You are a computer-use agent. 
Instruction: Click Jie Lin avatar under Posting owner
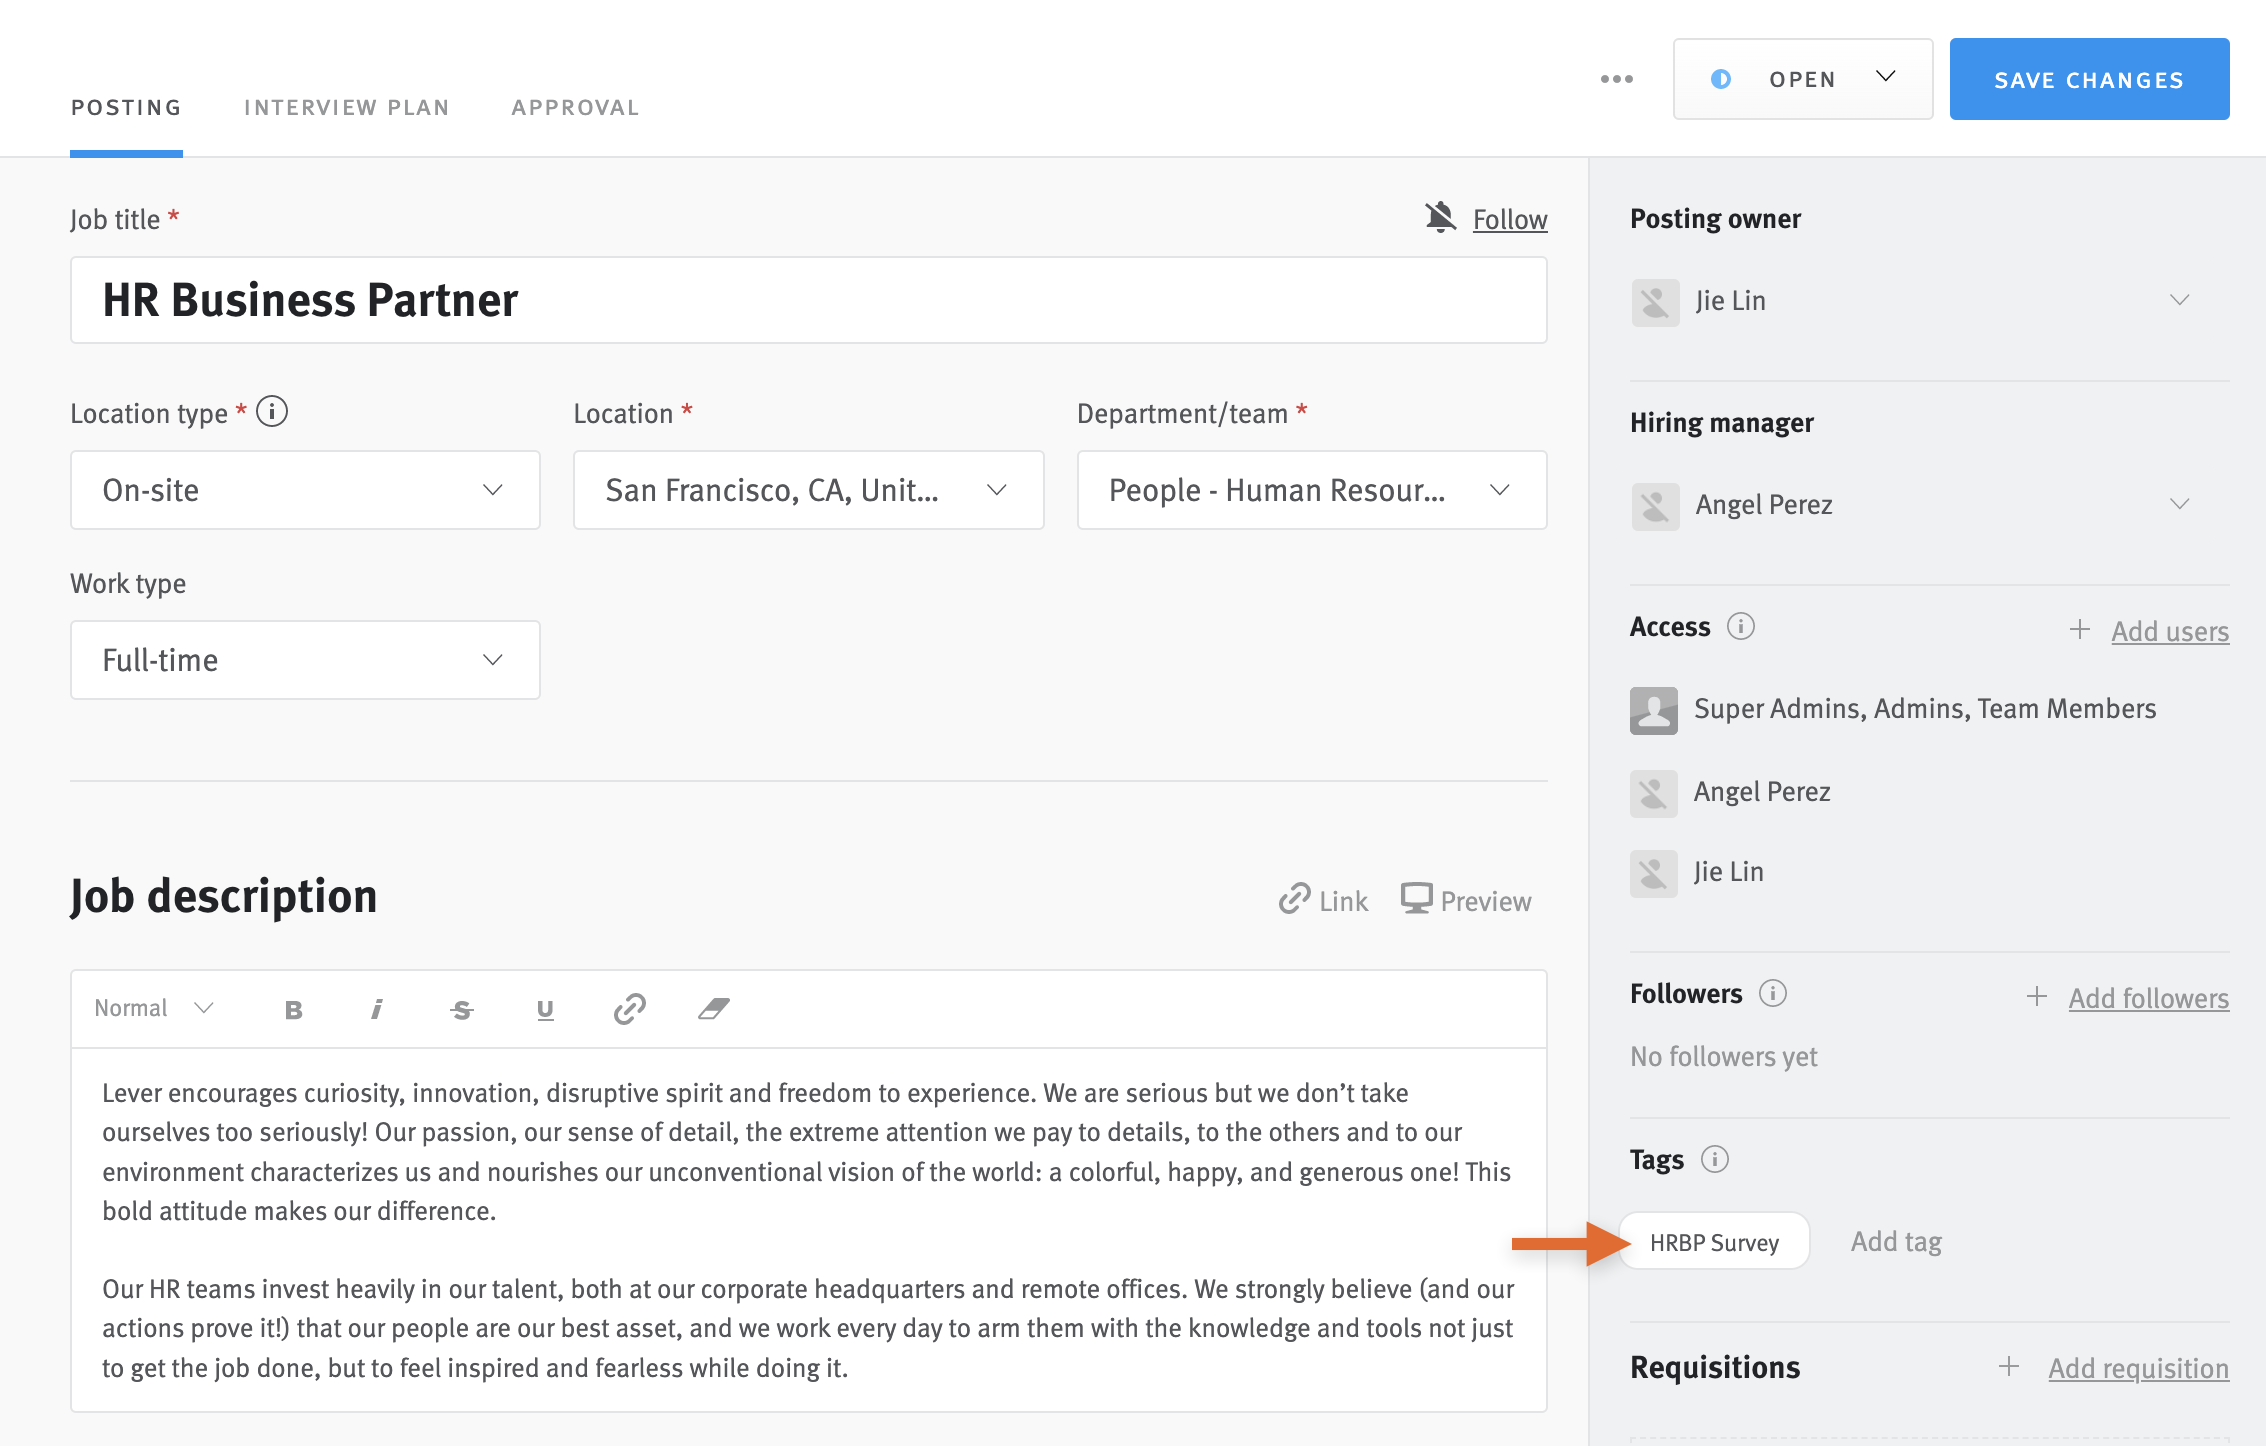[1655, 302]
